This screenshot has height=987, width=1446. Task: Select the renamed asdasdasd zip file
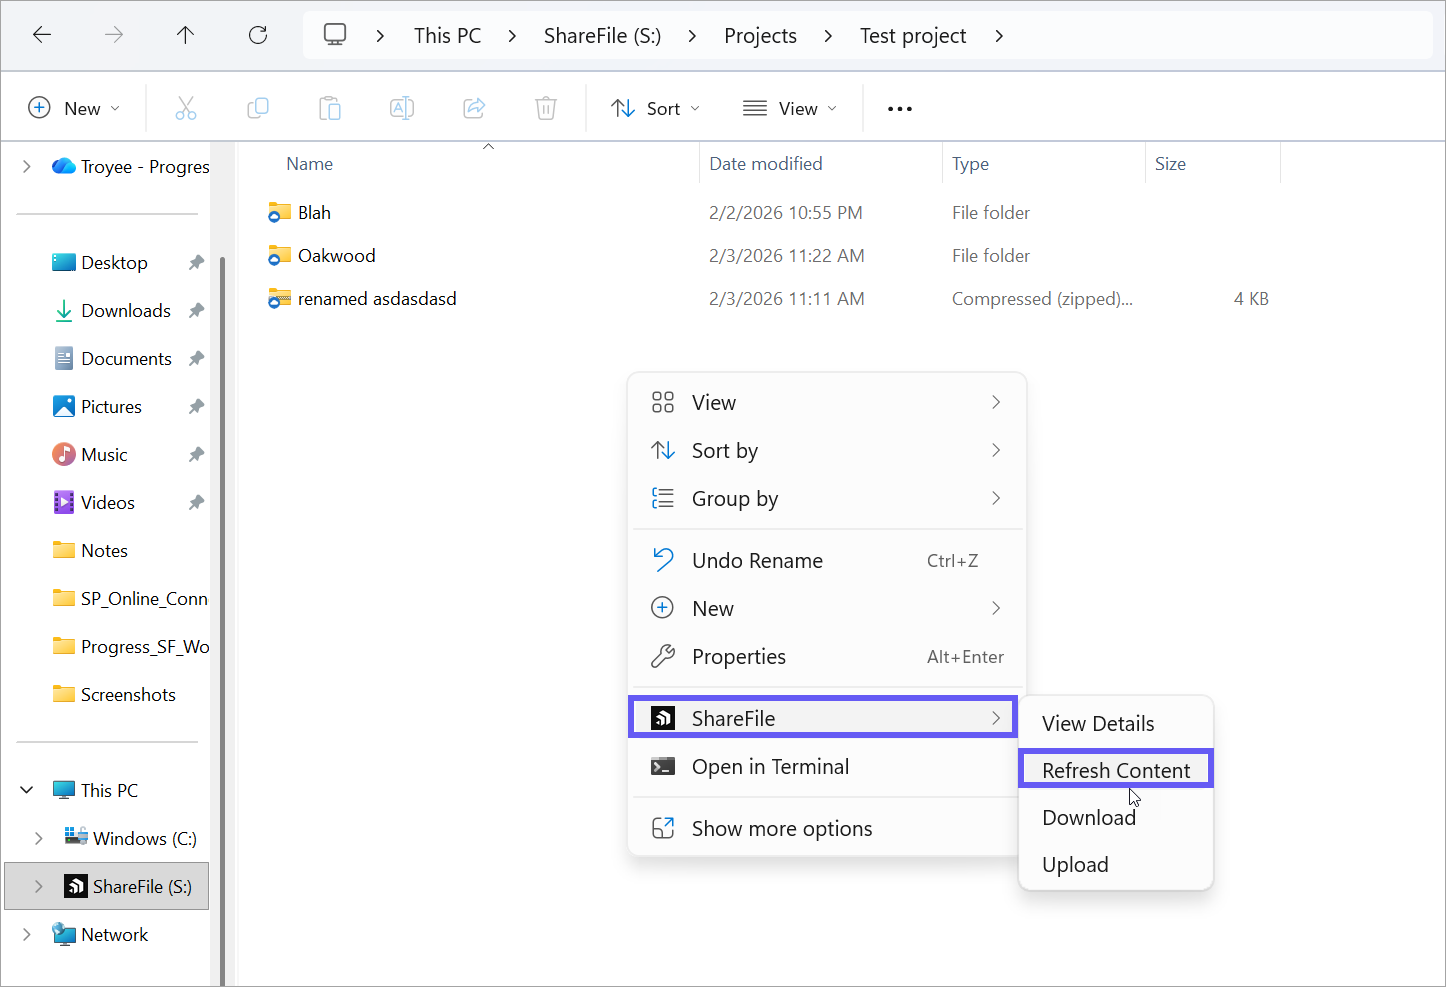[377, 299]
